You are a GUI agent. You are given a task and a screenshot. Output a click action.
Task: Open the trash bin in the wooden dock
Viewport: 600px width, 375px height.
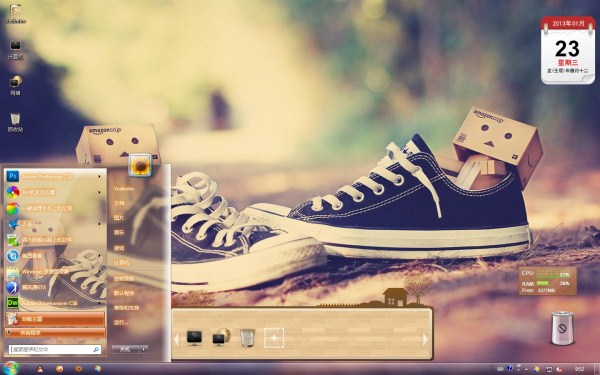pos(247,338)
